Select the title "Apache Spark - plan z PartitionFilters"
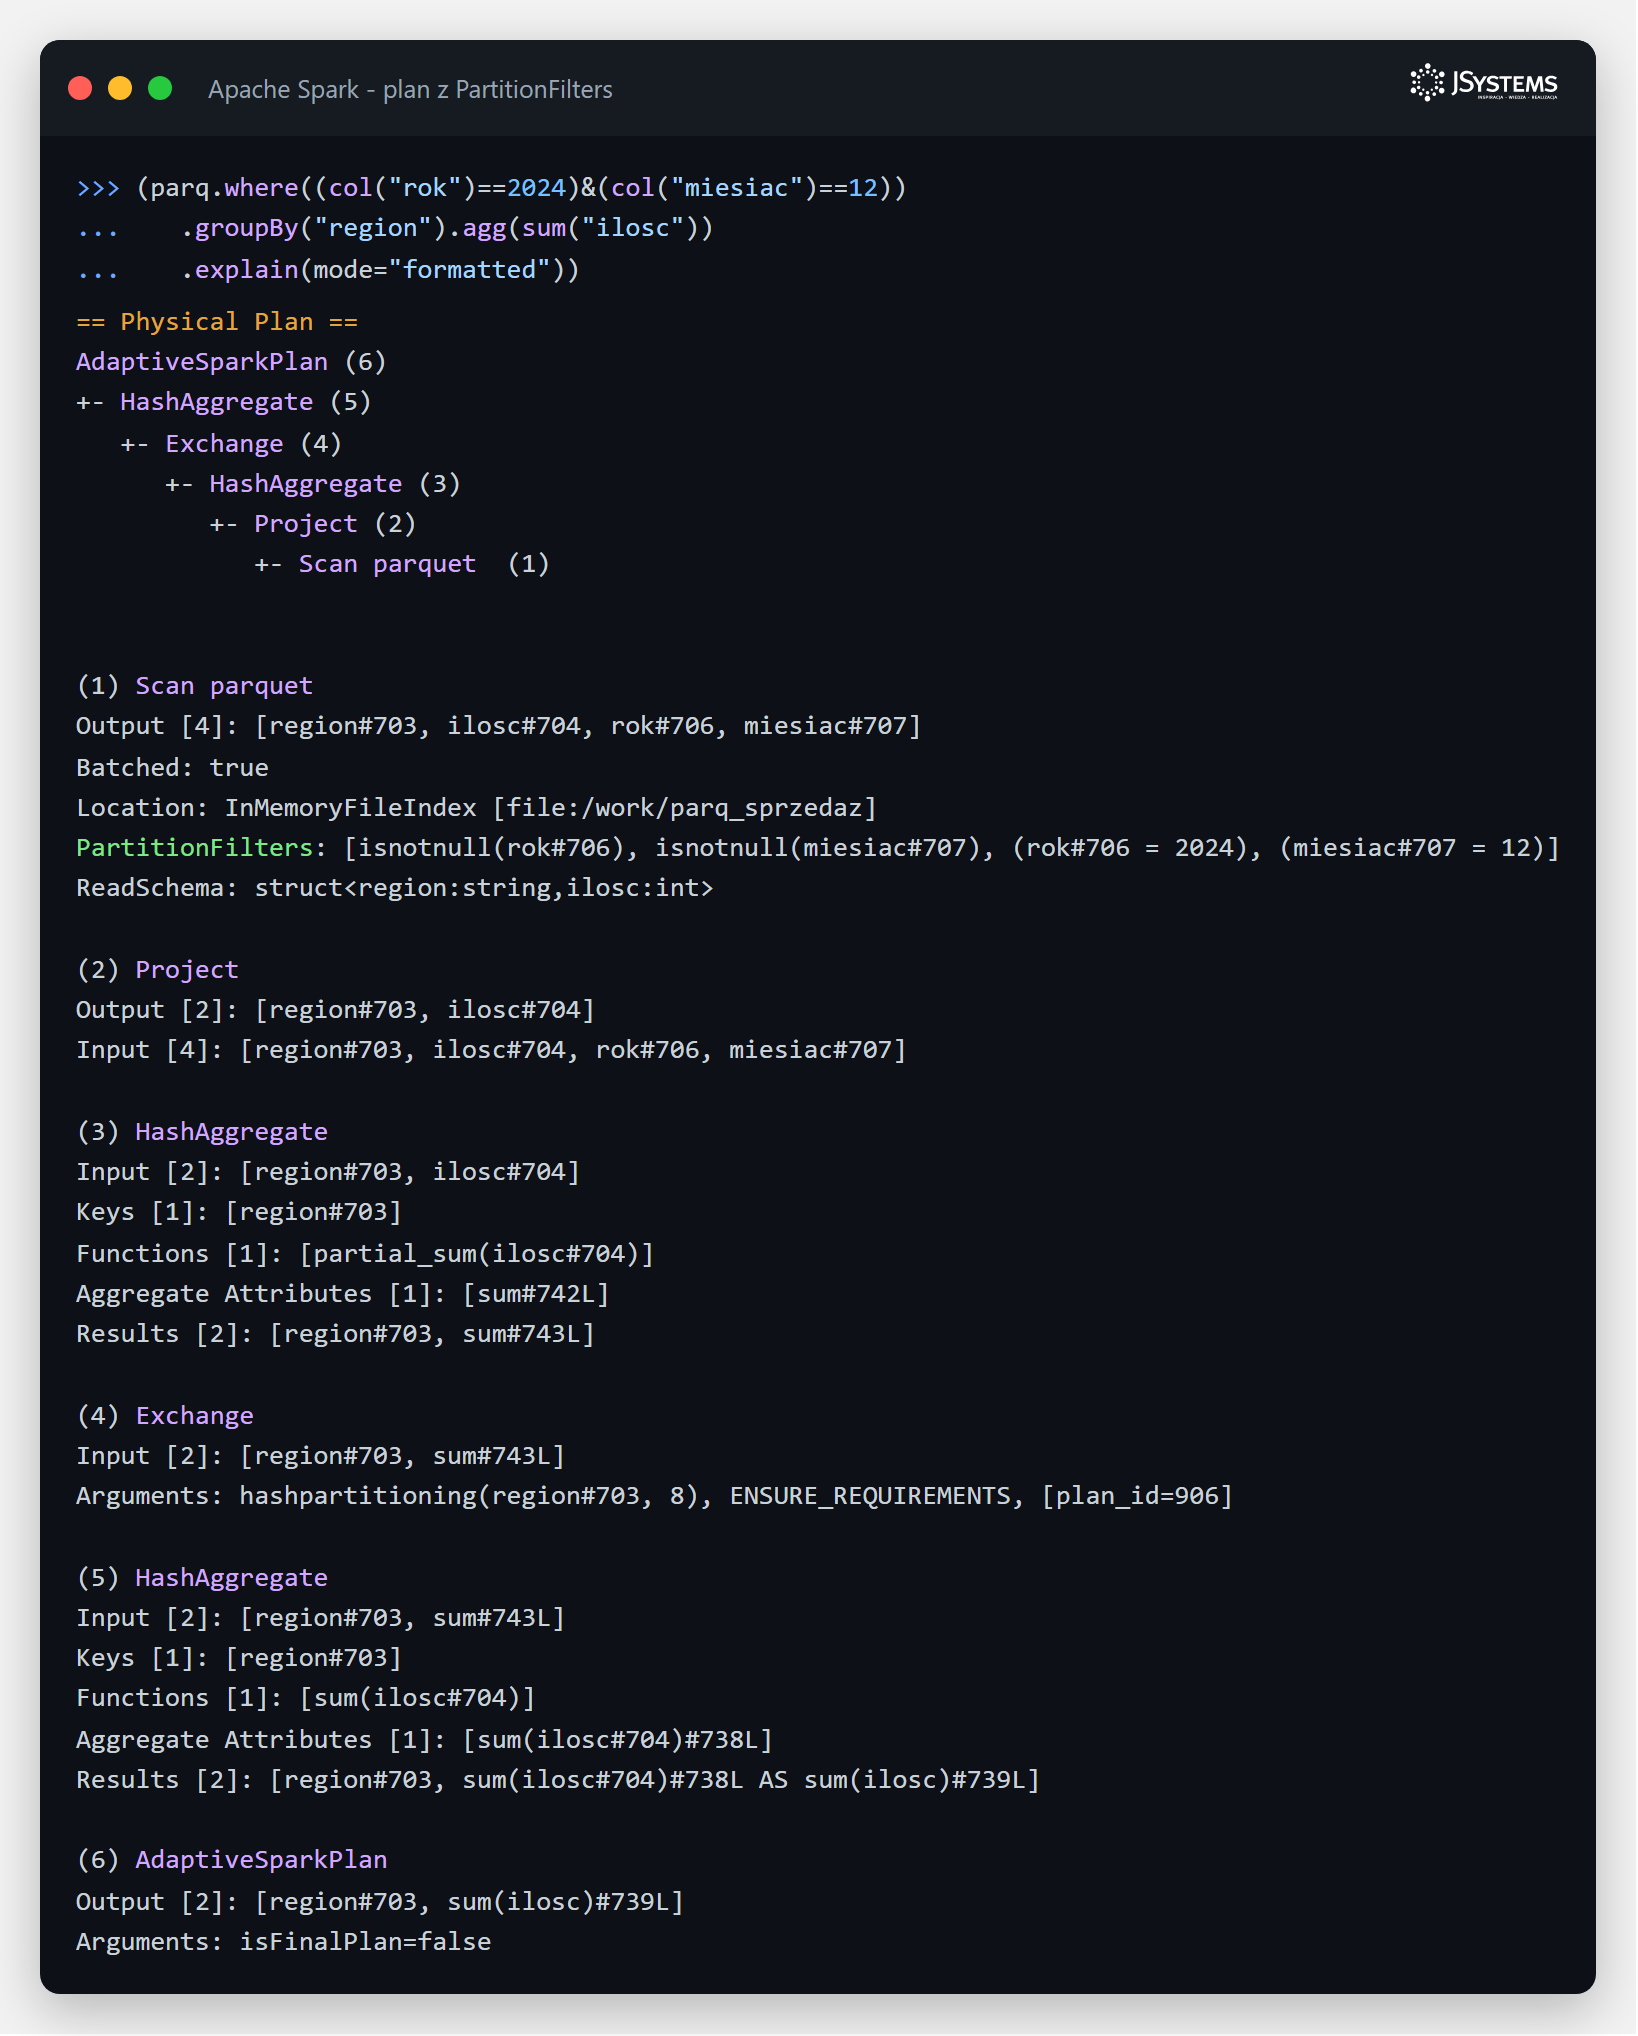This screenshot has width=1638, height=2036. tap(410, 90)
